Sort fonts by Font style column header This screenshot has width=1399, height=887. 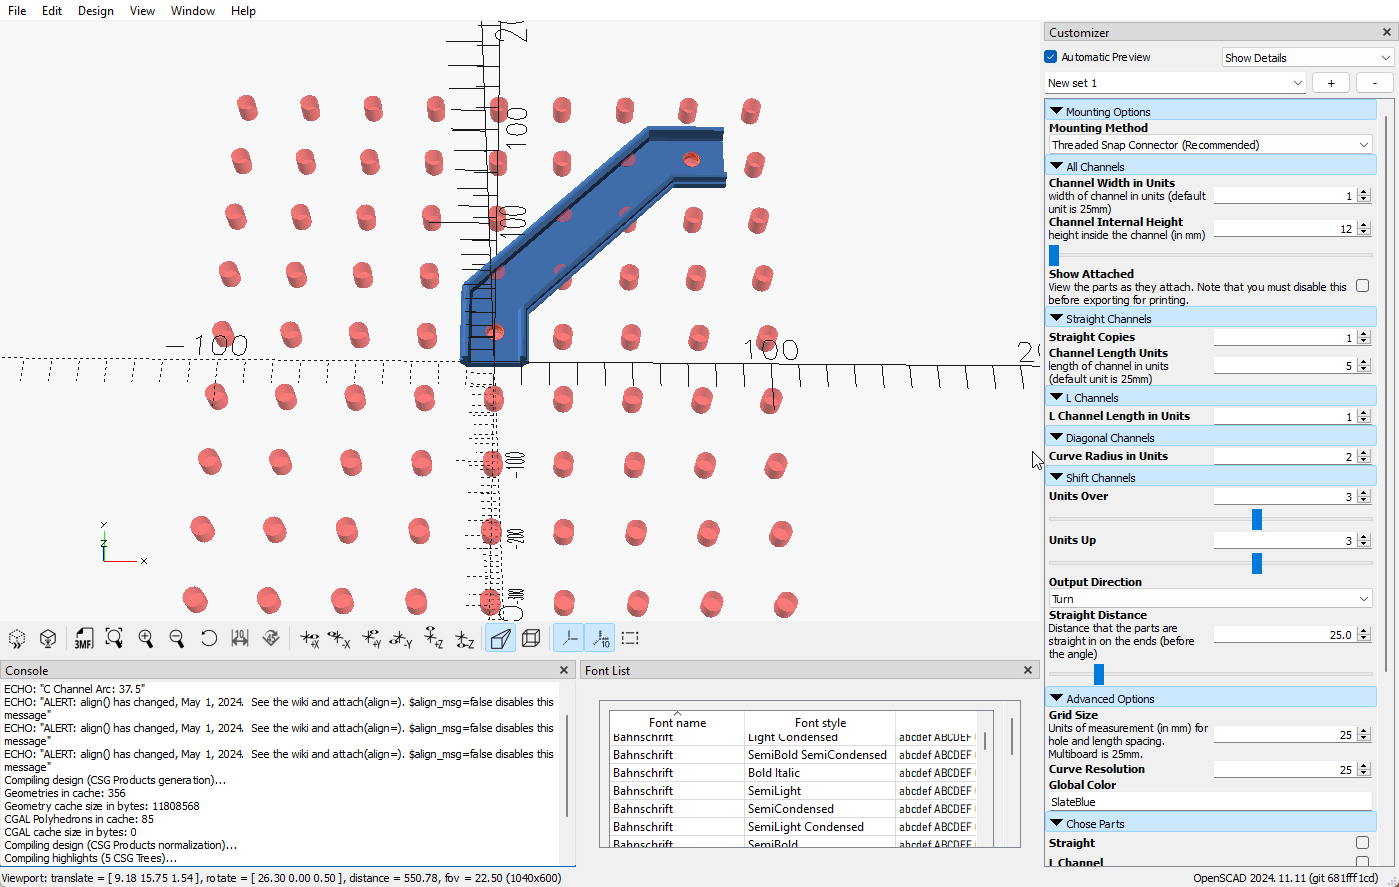820,722
